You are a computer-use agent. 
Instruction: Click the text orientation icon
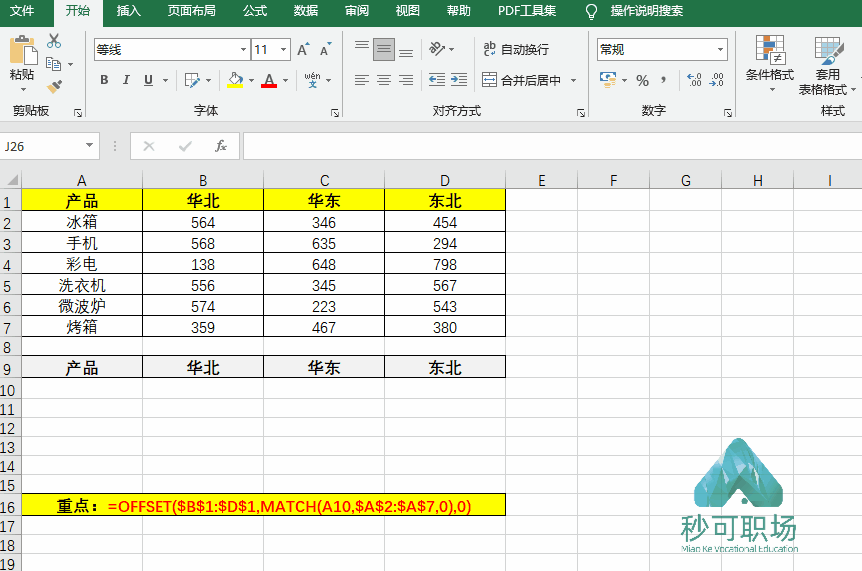coord(437,49)
